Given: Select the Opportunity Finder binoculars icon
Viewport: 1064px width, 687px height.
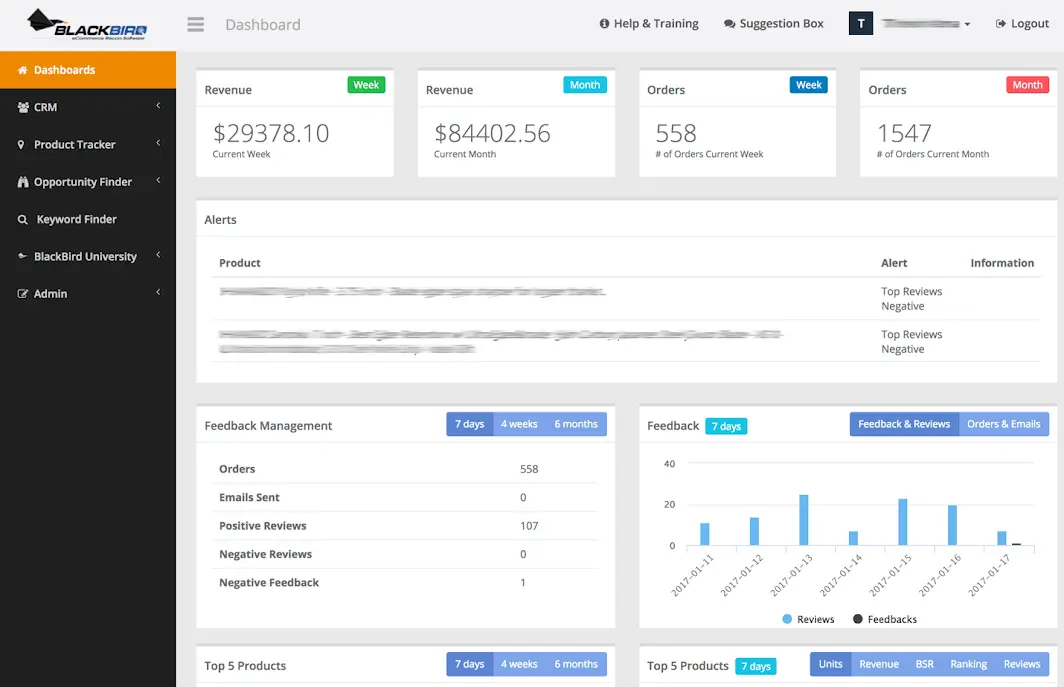Looking at the screenshot, I should [22, 181].
